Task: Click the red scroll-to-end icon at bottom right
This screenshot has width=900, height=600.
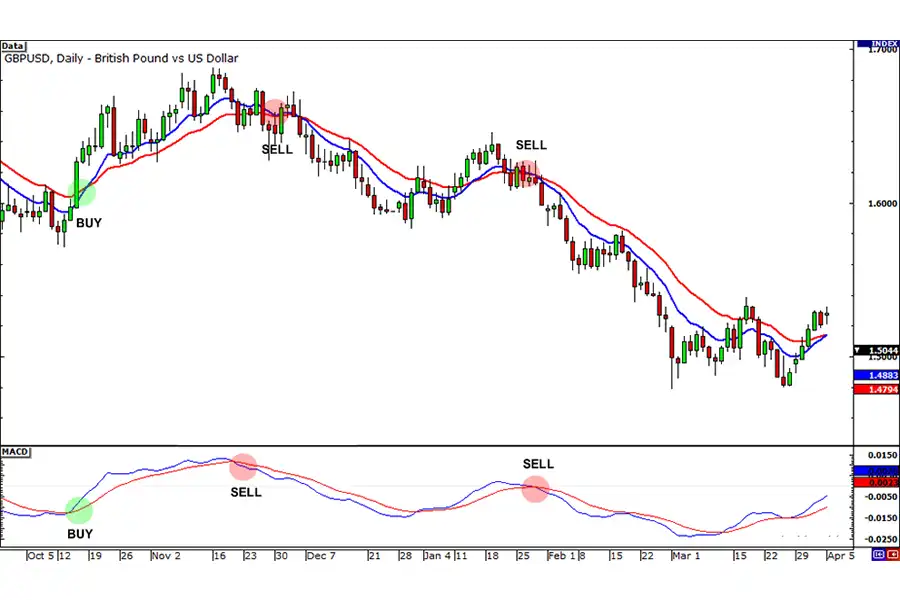Action: tap(892, 555)
